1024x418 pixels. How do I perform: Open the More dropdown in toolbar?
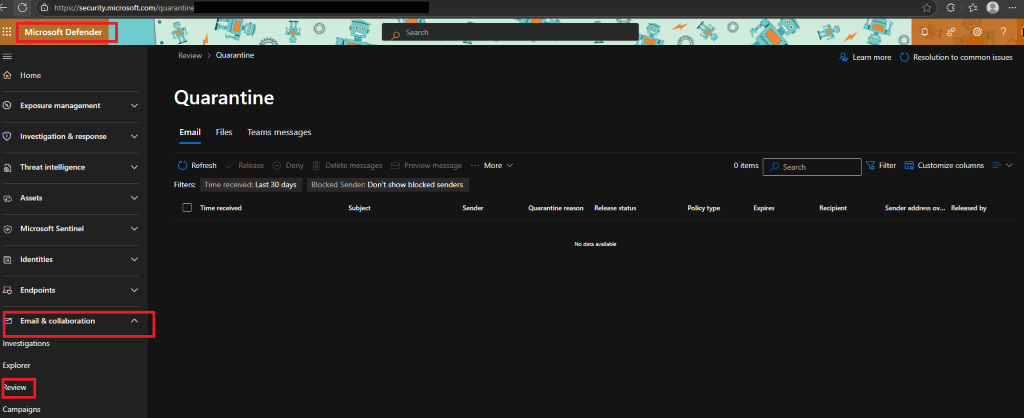pyautogui.click(x=492, y=166)
